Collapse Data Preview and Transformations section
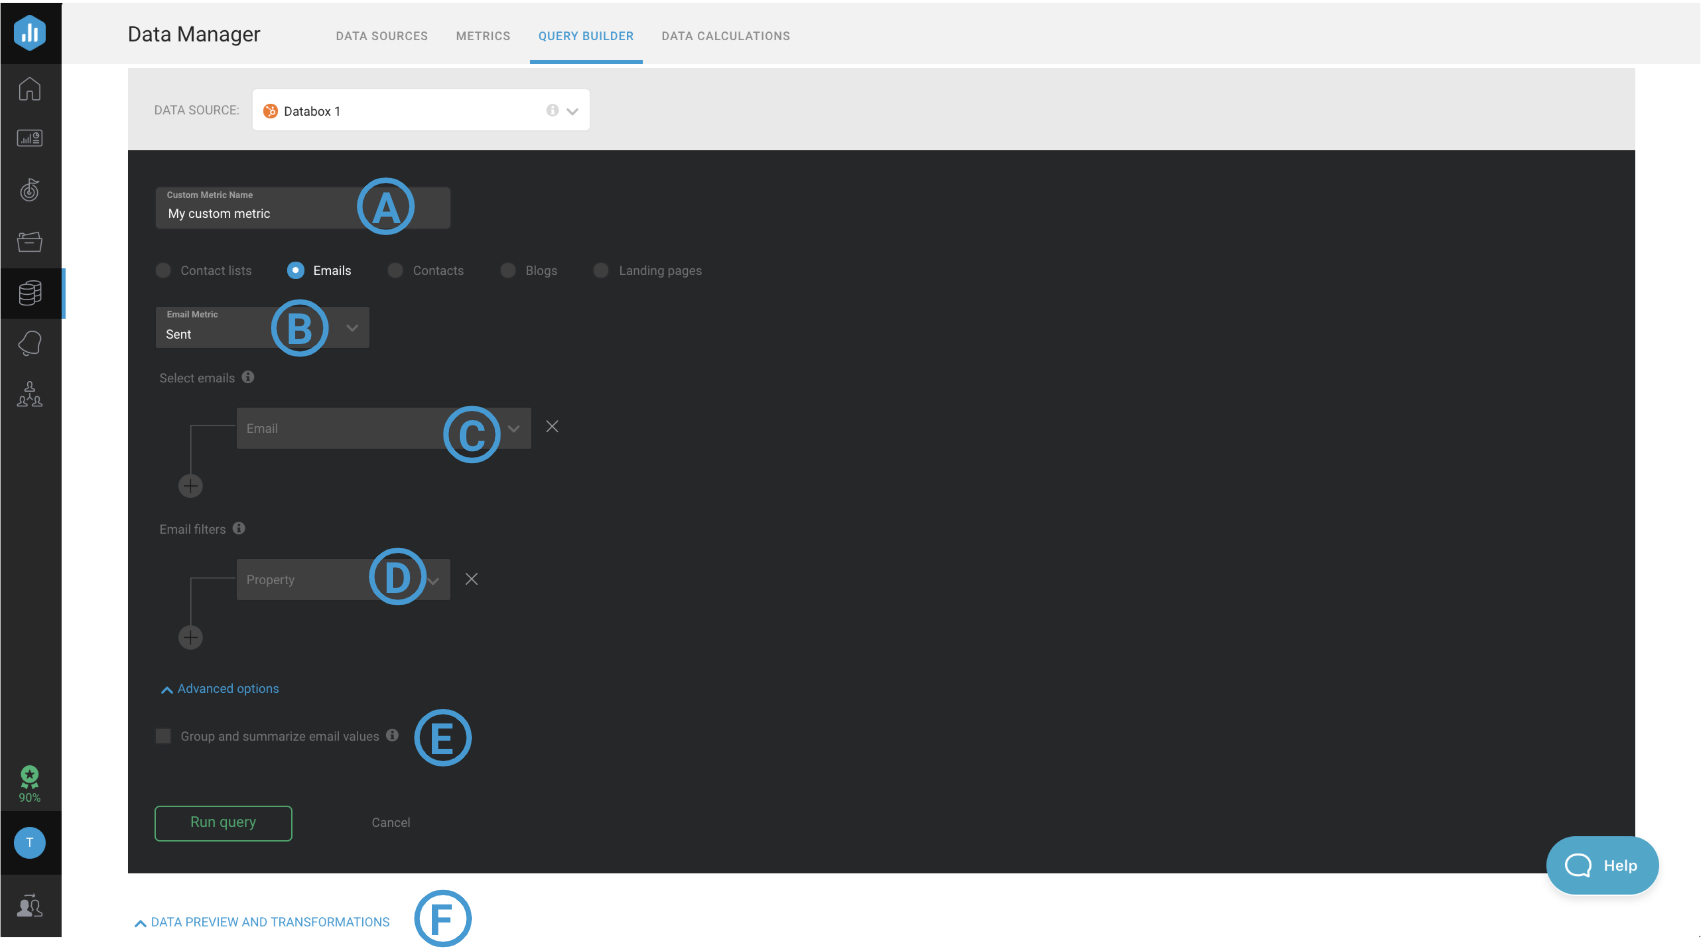 coord(262,922)
